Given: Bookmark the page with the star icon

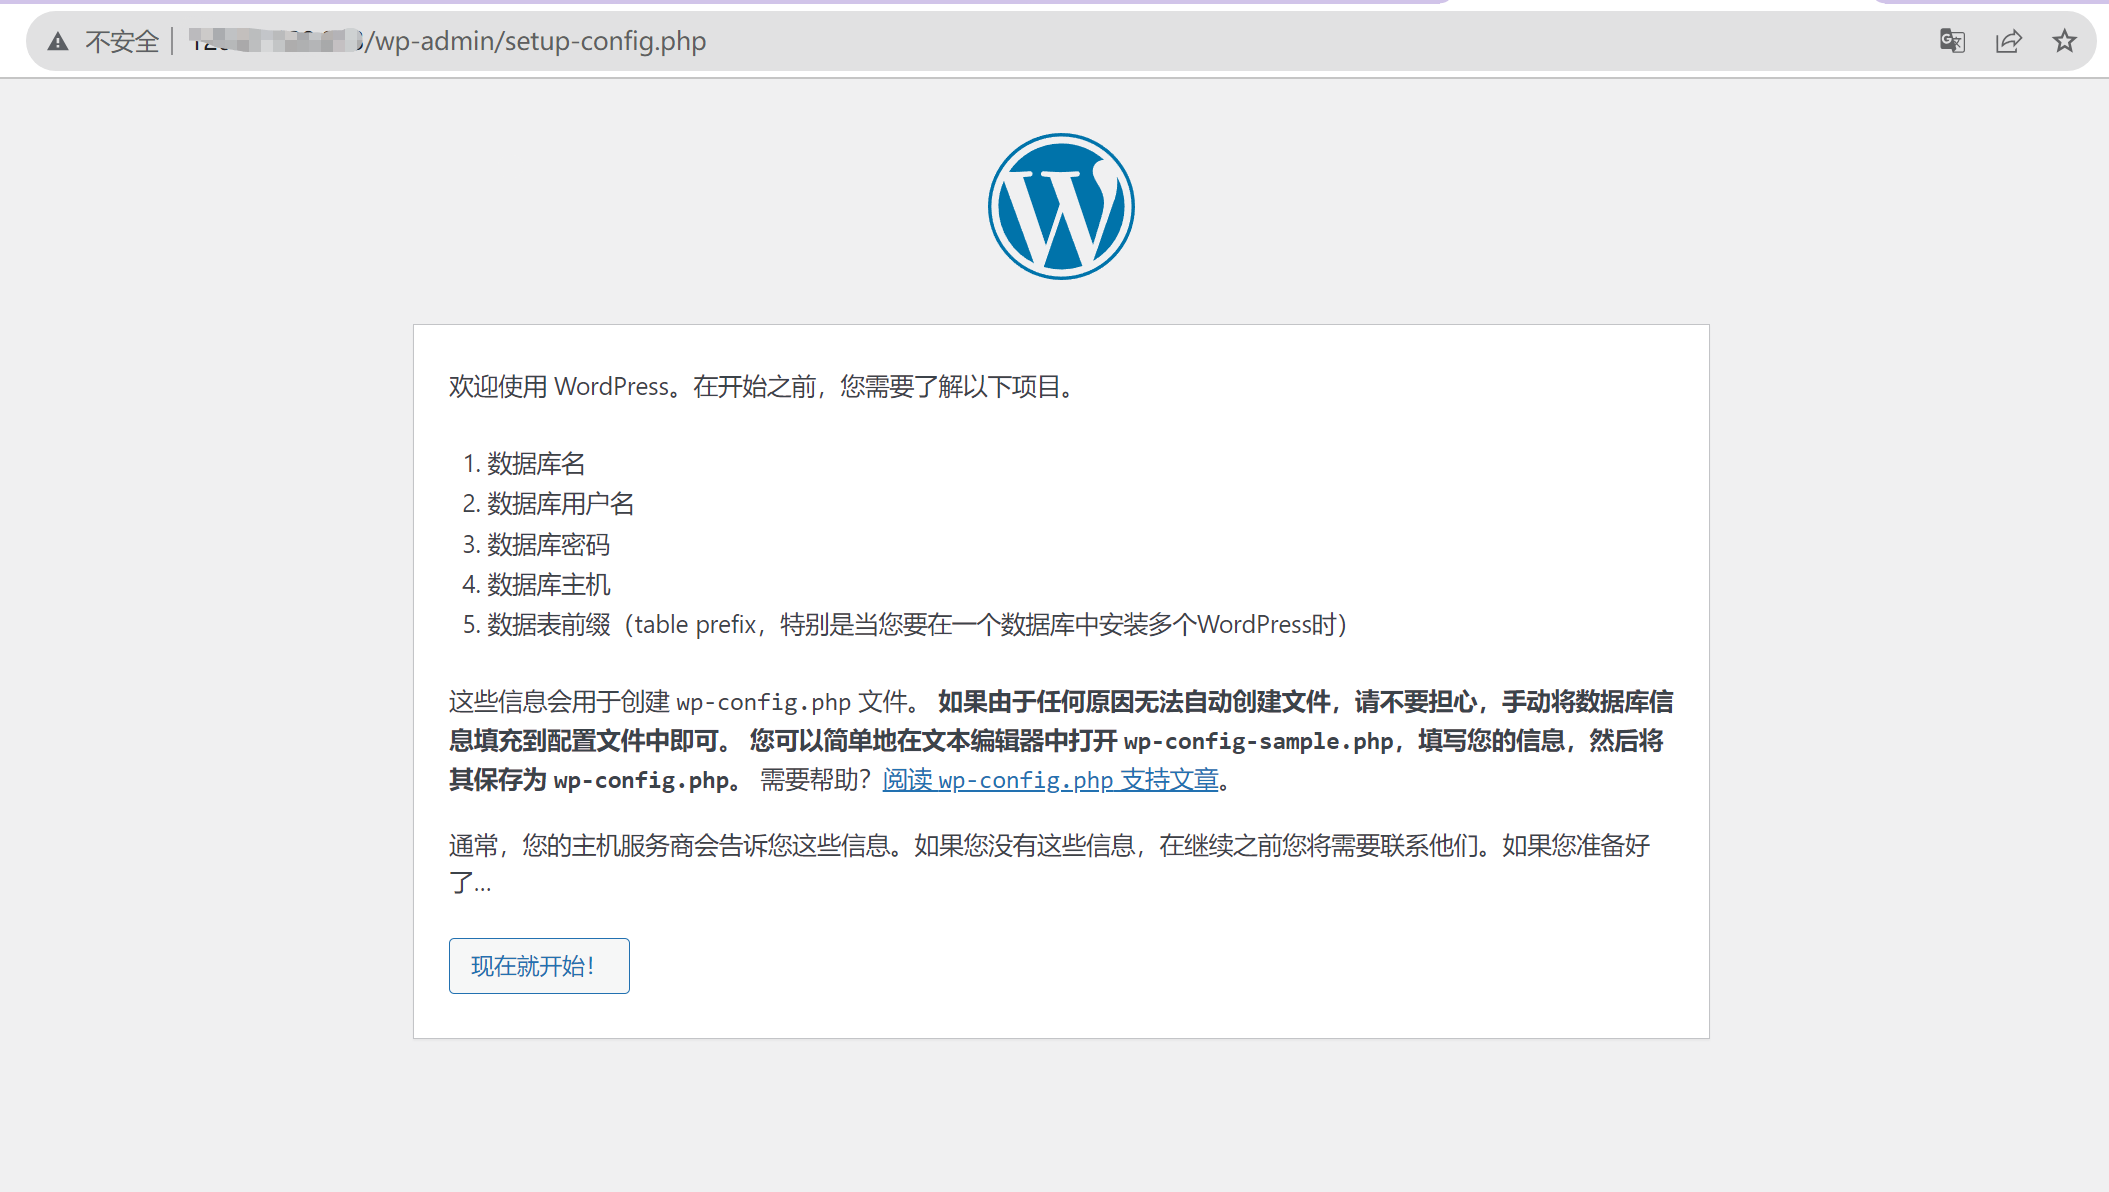Looking at the screenshot, I should pos(2064,41).
